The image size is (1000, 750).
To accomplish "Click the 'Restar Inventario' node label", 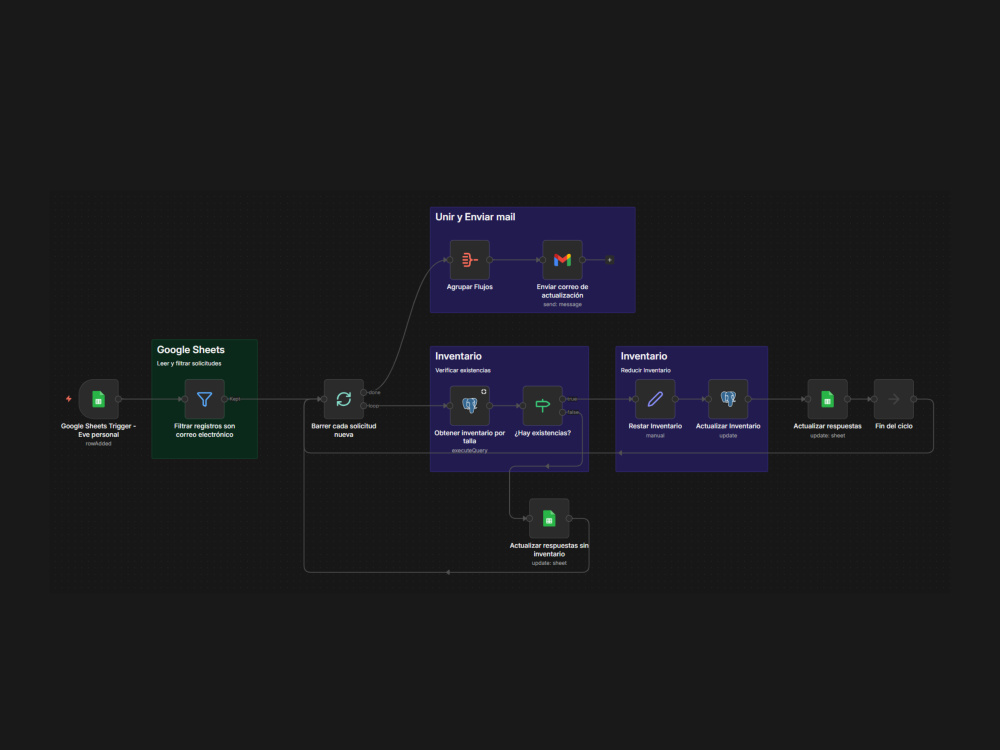I will pos(655,426).
